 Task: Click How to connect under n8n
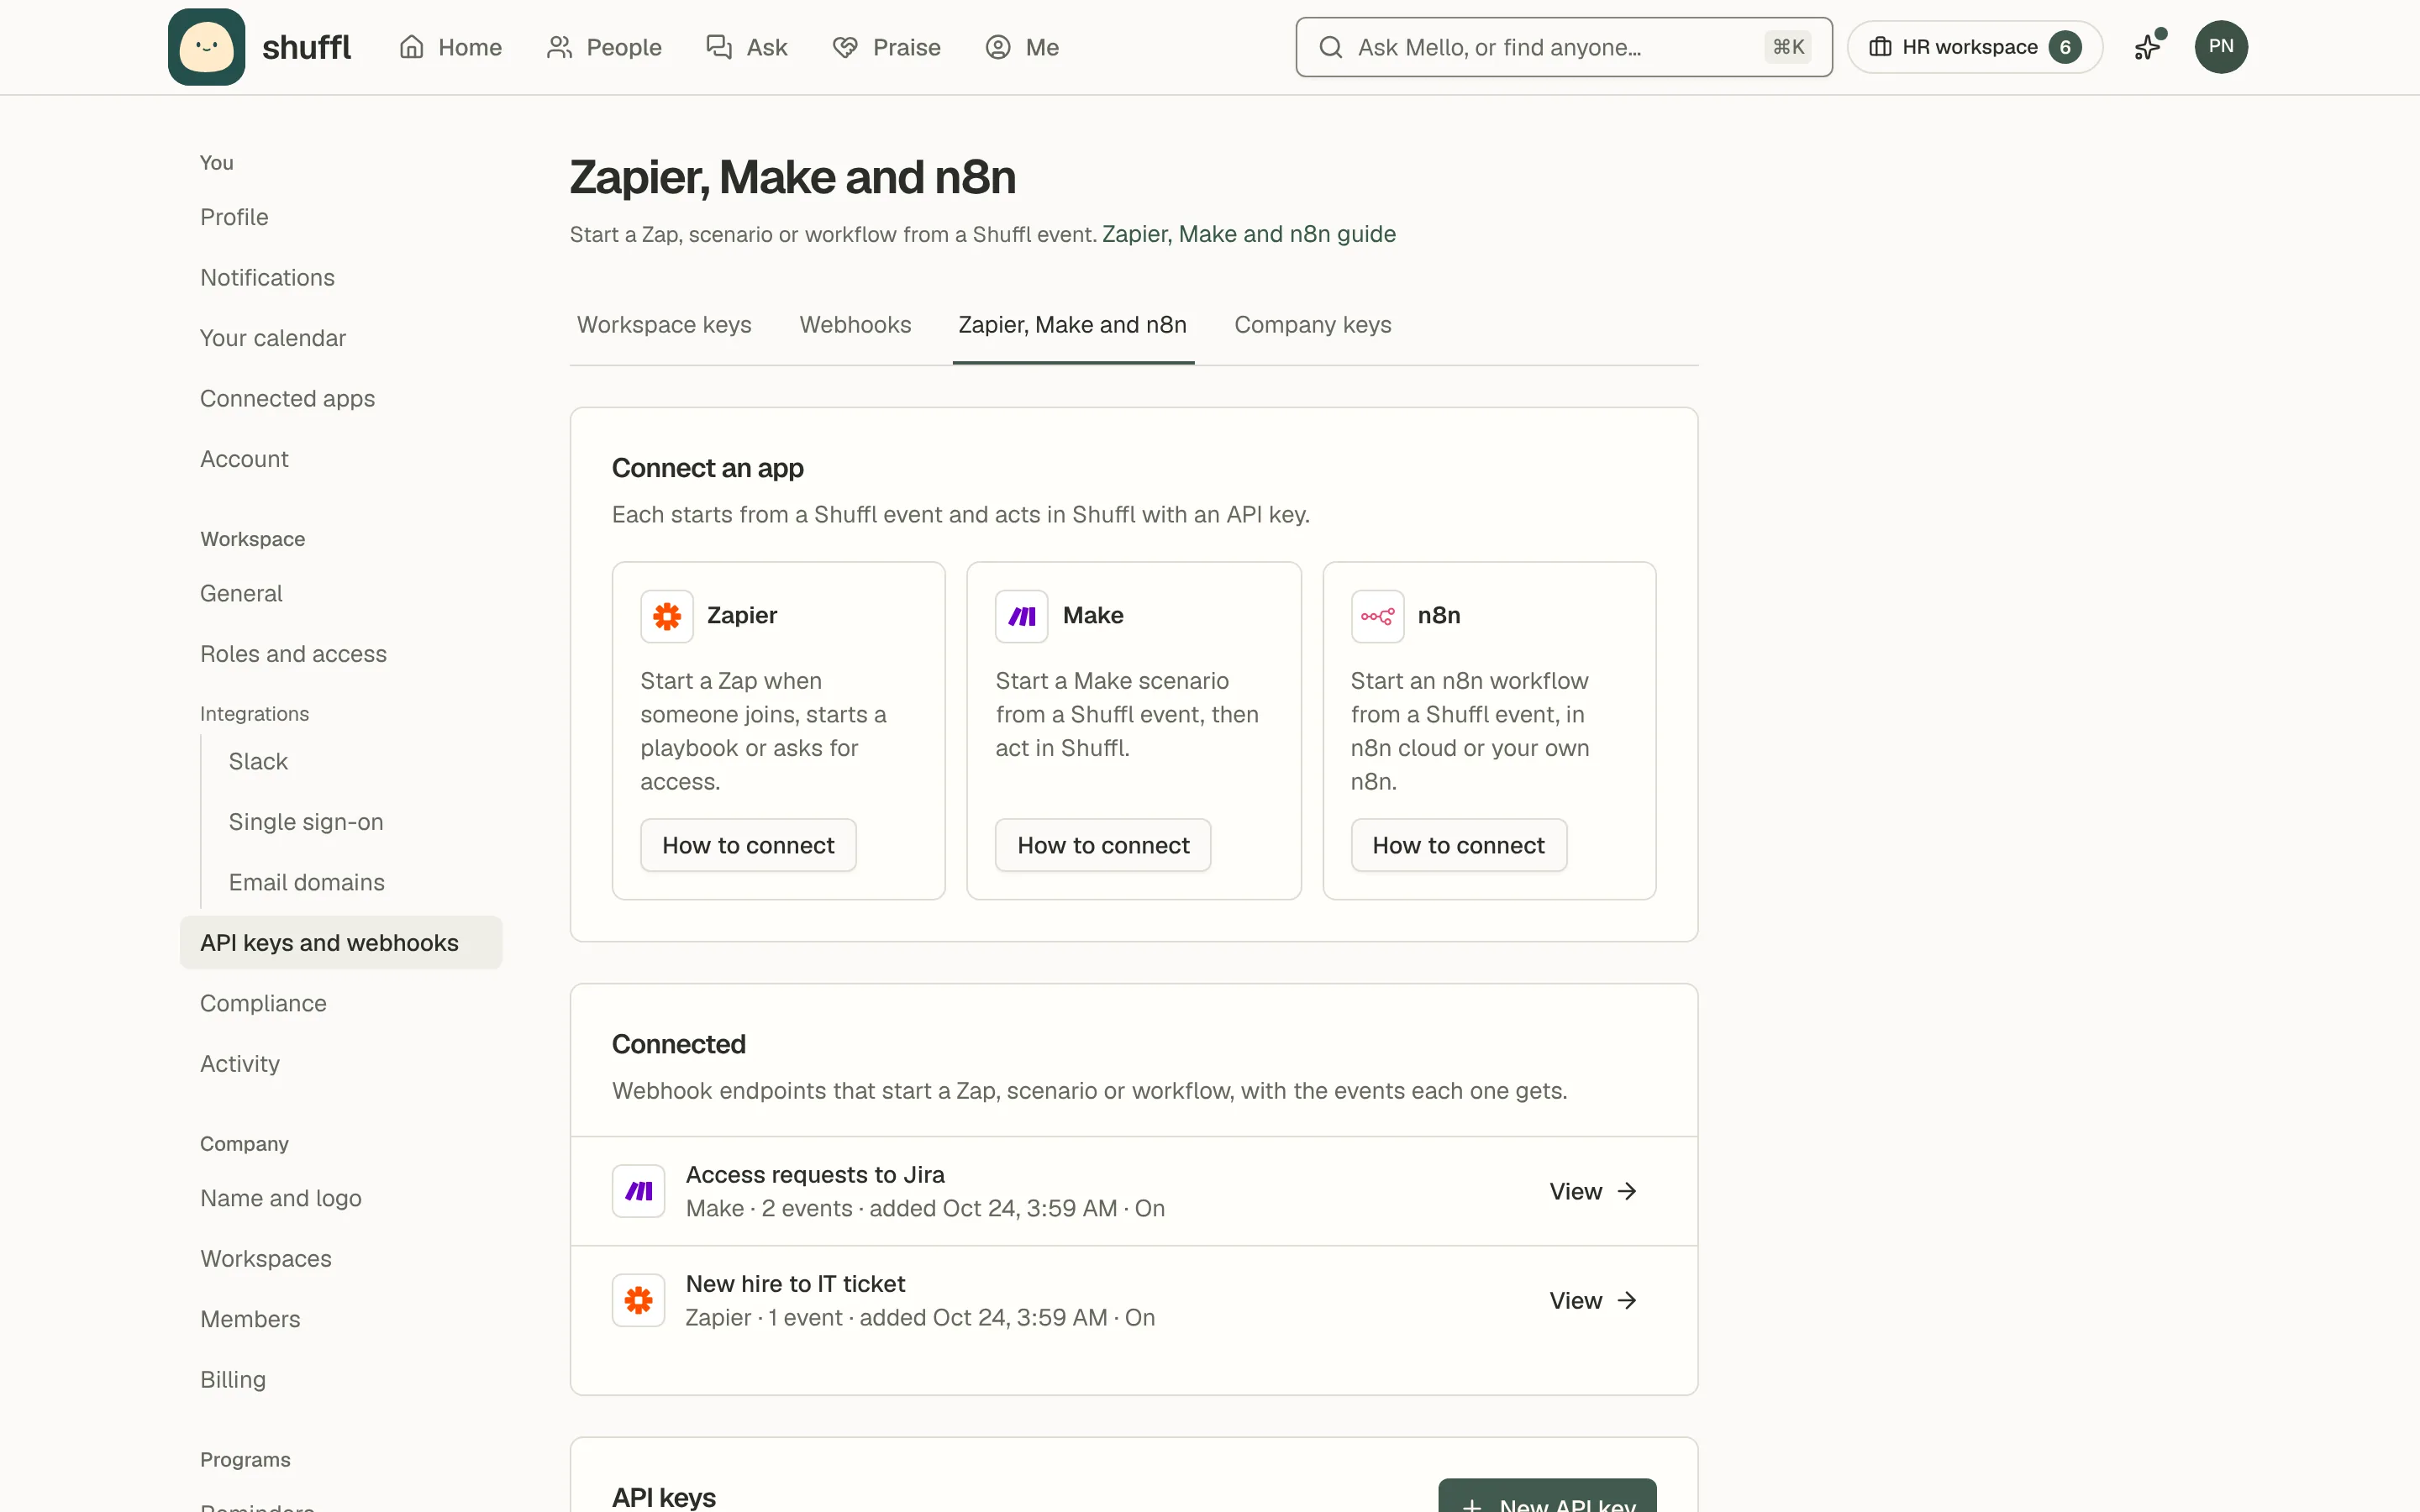[x=1458, y=845]
